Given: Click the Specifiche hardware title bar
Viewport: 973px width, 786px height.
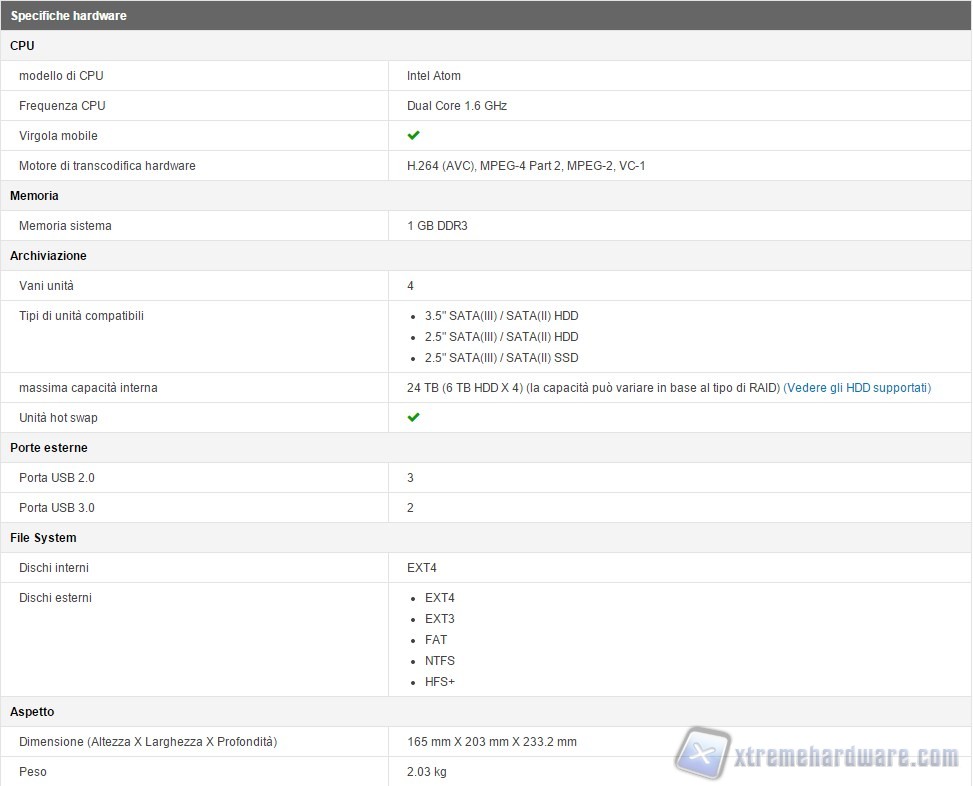Looking at the screenshot, I should (x=69, y=16).
